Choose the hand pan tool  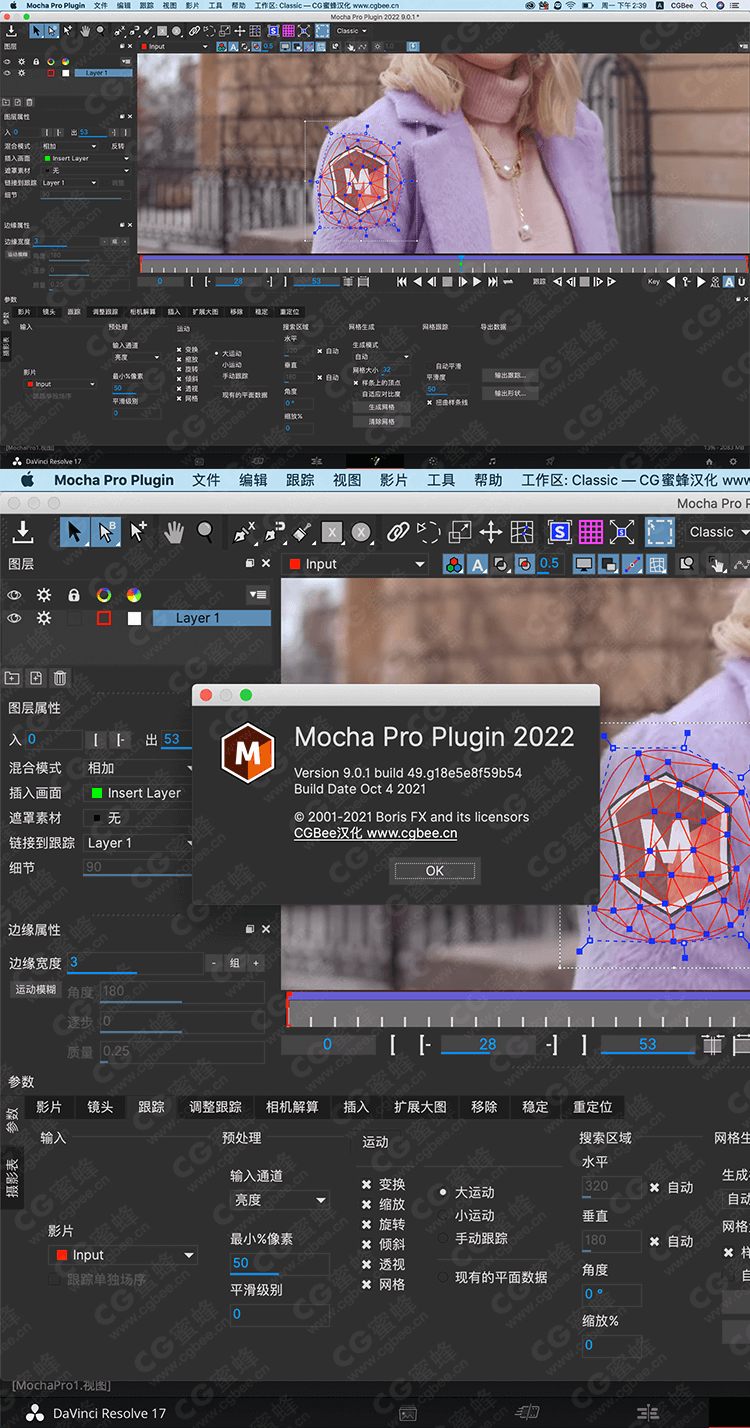[x=174, y=532]
